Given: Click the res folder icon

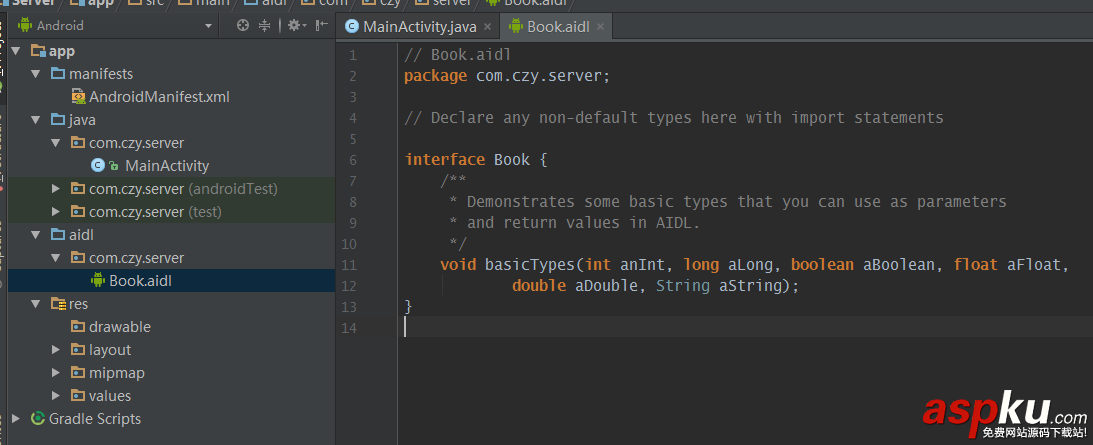Looking at the screenshot, I should pos(58,304).
